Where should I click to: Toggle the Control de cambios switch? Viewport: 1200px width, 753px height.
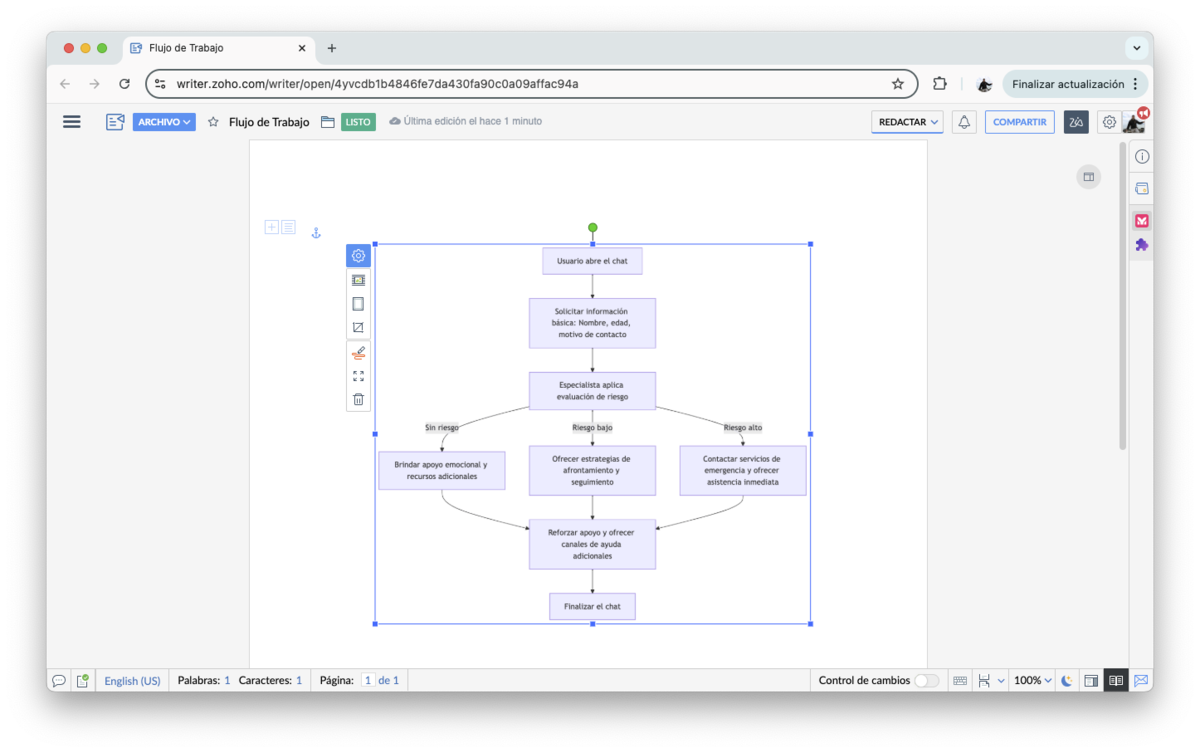[926, 681]
